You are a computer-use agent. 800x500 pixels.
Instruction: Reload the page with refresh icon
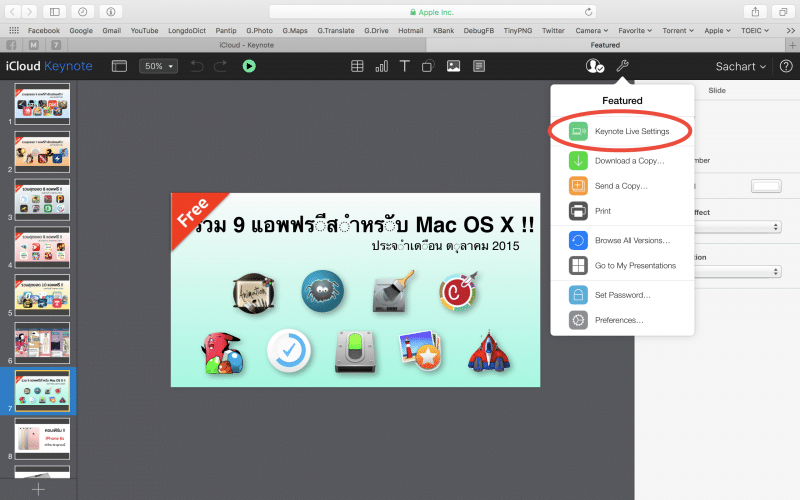pos(588,12)
